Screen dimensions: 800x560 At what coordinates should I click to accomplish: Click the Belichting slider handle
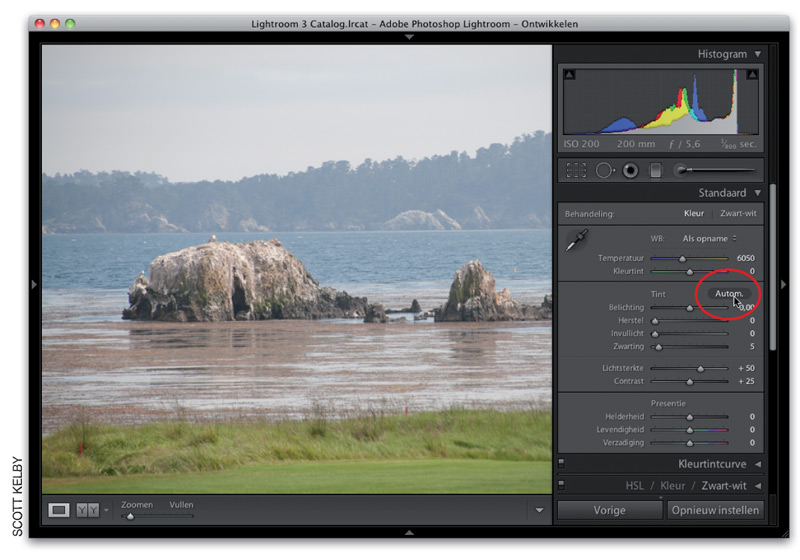[x=690, y=308]
